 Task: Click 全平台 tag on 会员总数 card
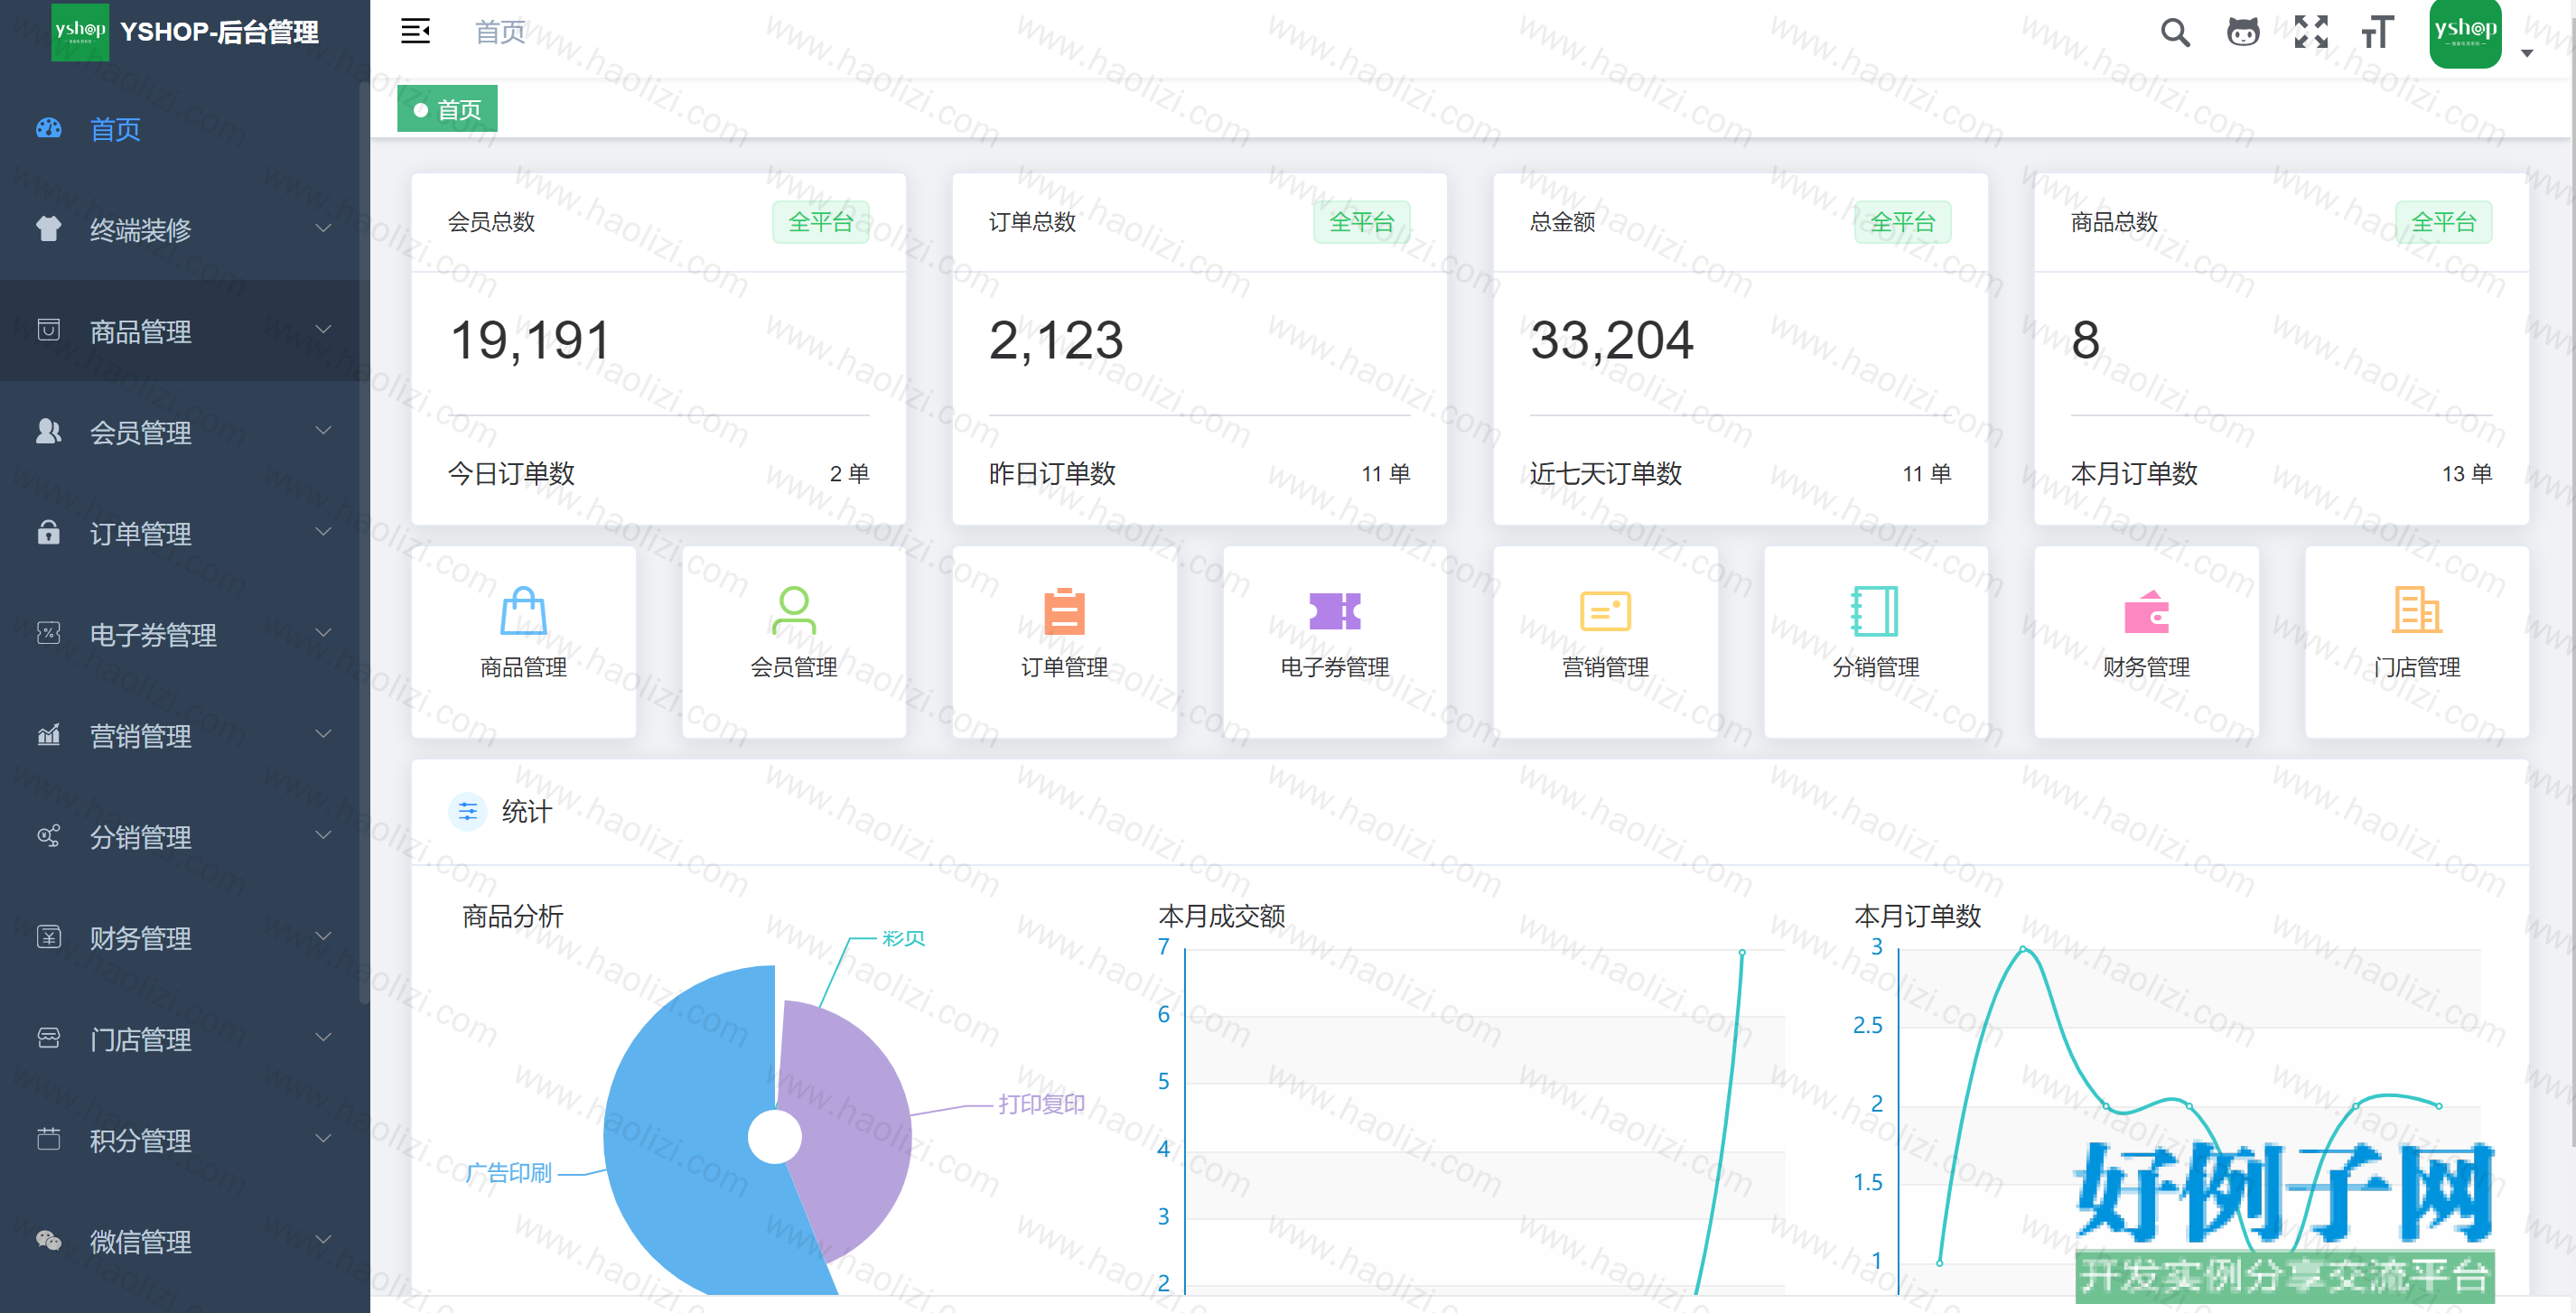(x=820, y=222)
